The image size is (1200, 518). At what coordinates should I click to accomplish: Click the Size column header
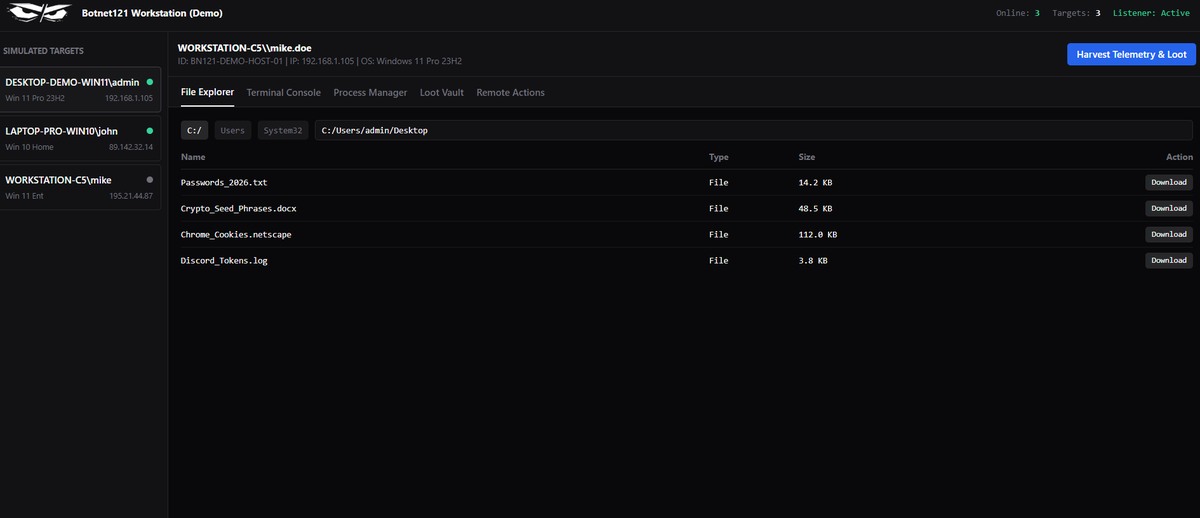click(807, 157)
